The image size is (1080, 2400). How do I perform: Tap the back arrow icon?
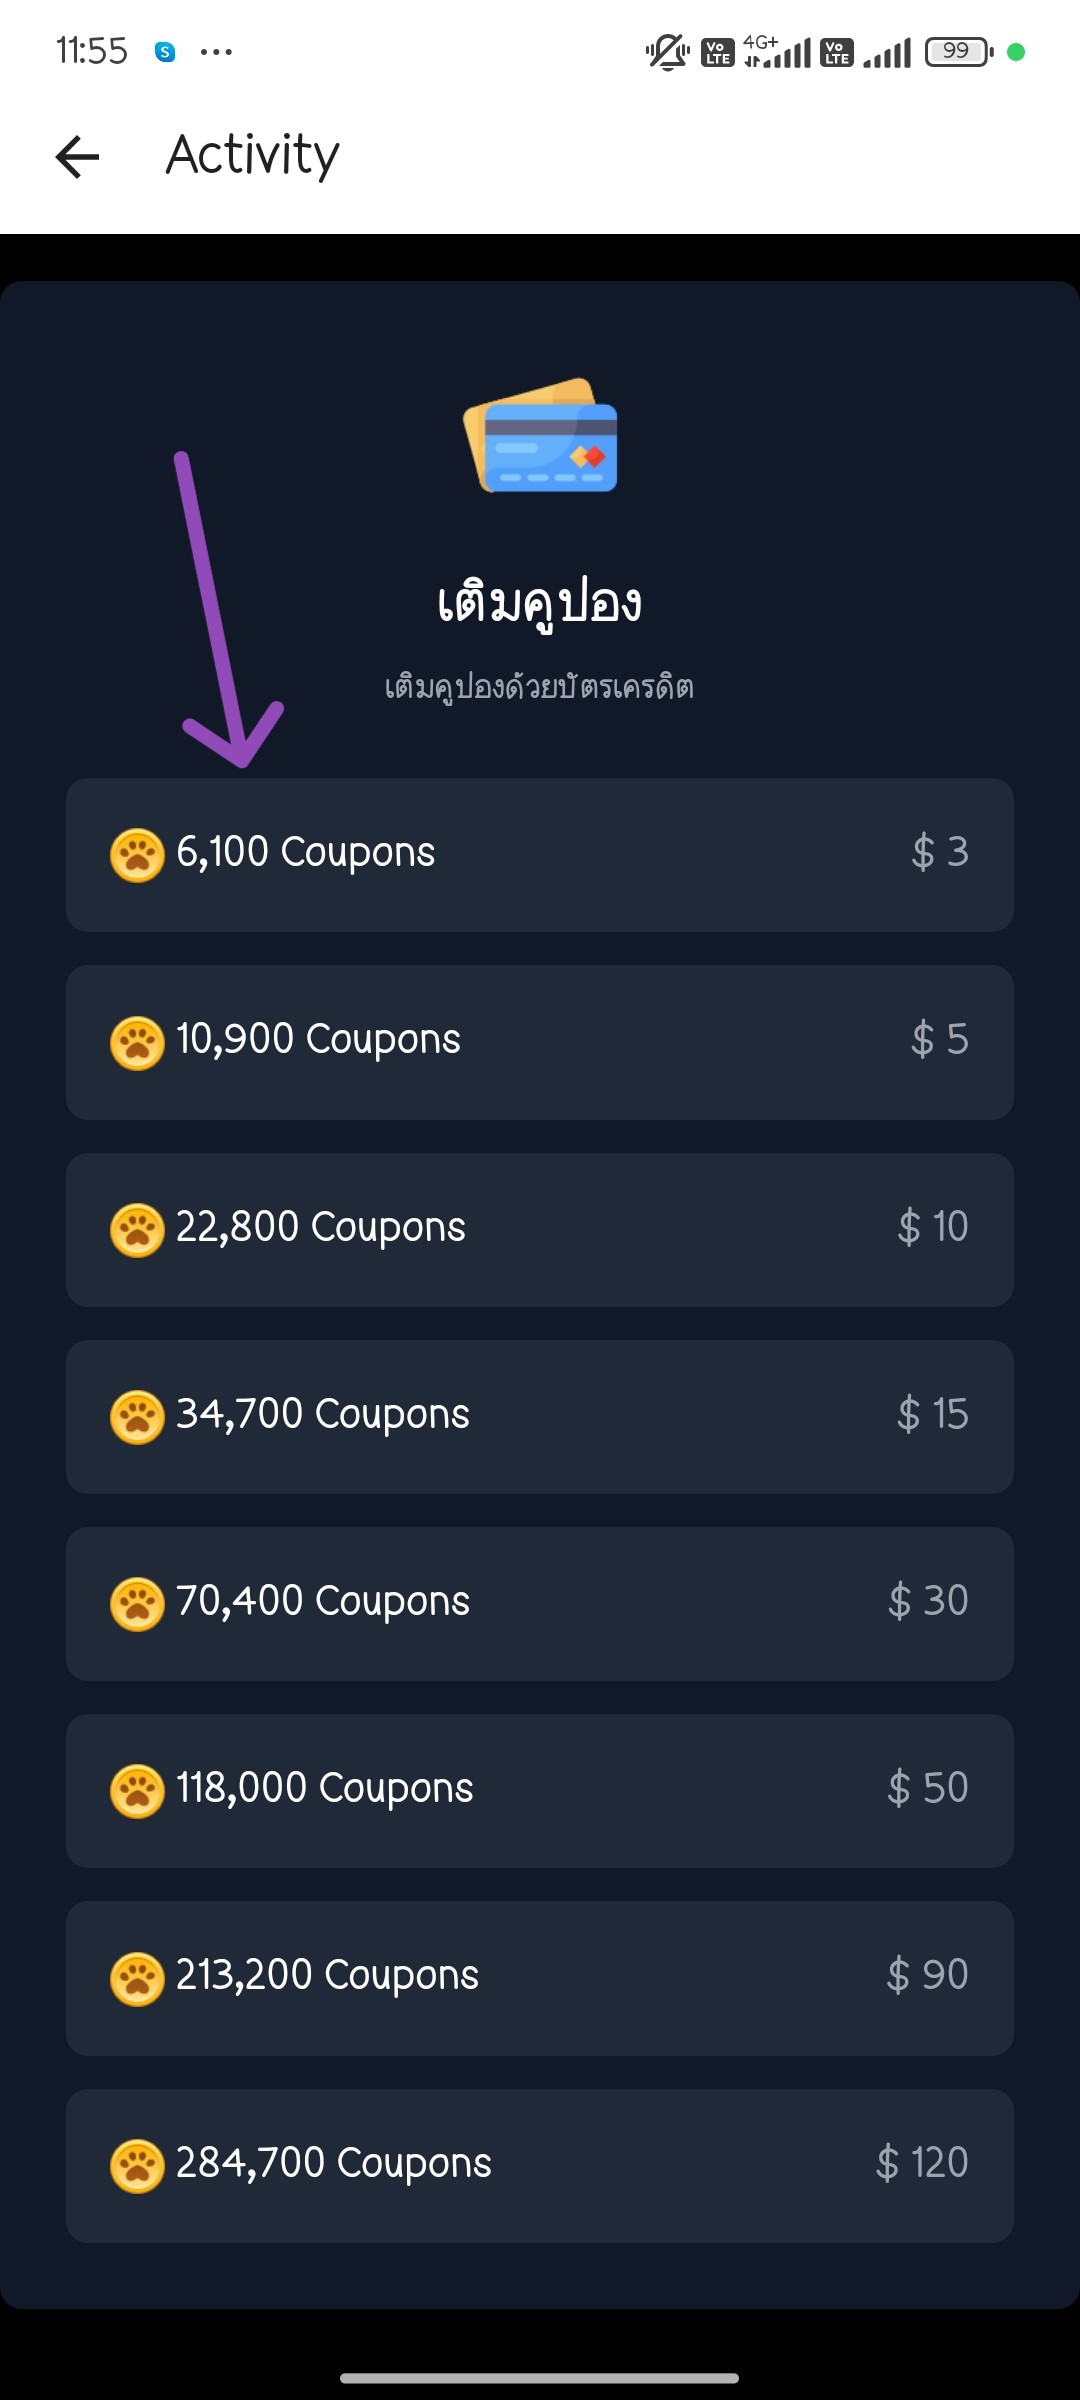pos(77,156)
